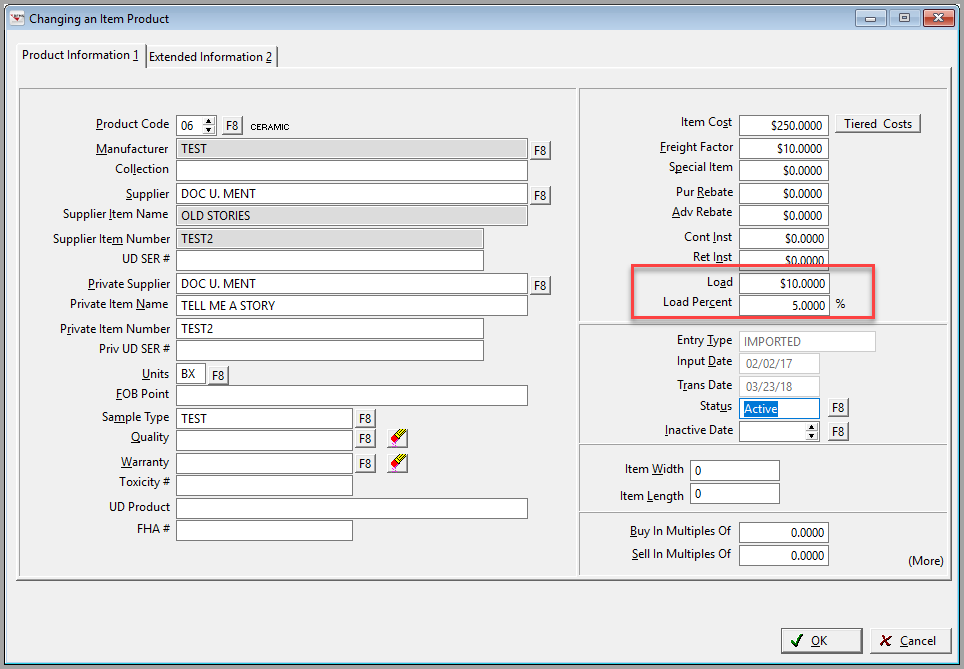Confirm changes with the OK button
Image resolution: width=964 pixels, height=669 pixels.
click(x=821, y=640)
